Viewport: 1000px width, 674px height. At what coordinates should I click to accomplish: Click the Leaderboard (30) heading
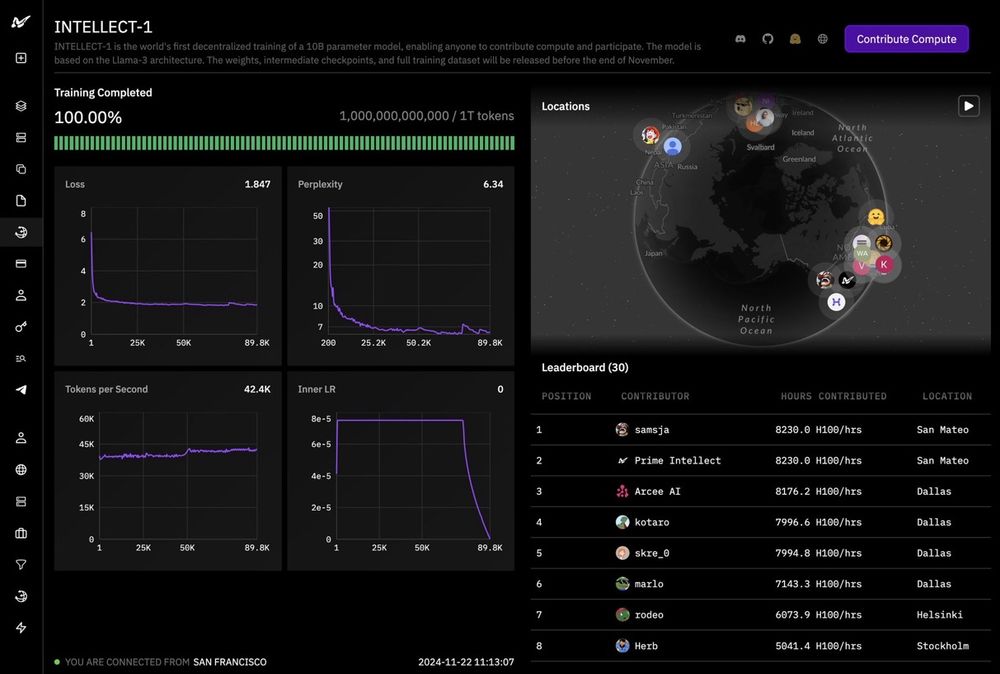585,367
